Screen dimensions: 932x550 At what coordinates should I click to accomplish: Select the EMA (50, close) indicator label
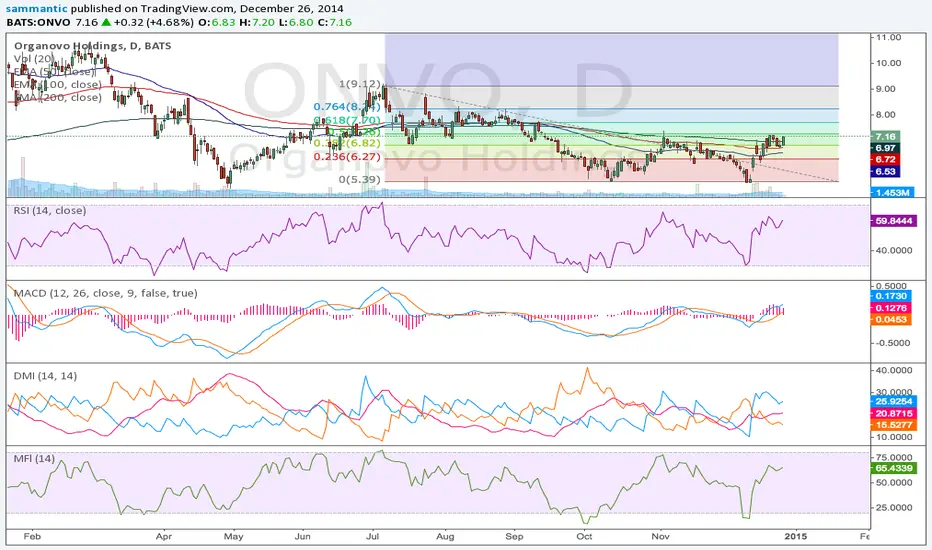[x=54, y=72]
